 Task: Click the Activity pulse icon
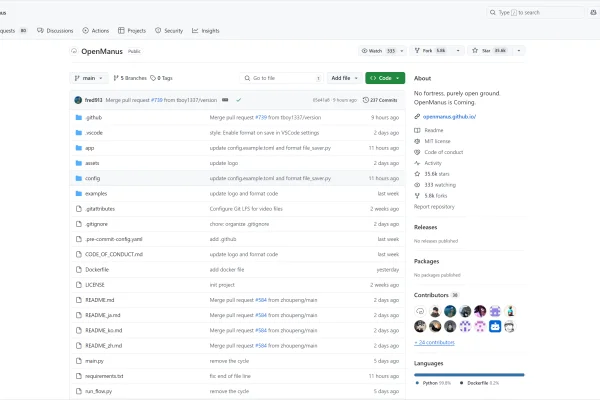[x=417, y=163]
